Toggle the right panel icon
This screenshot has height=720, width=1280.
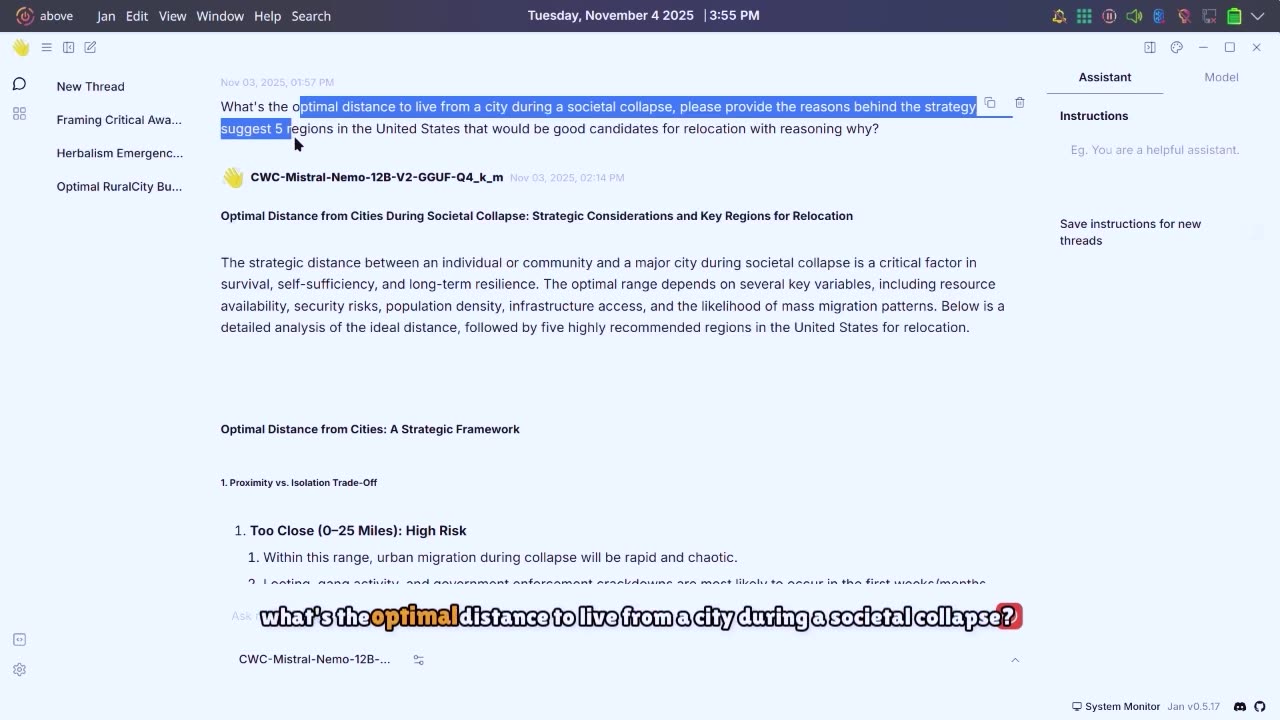(1150, 47)
